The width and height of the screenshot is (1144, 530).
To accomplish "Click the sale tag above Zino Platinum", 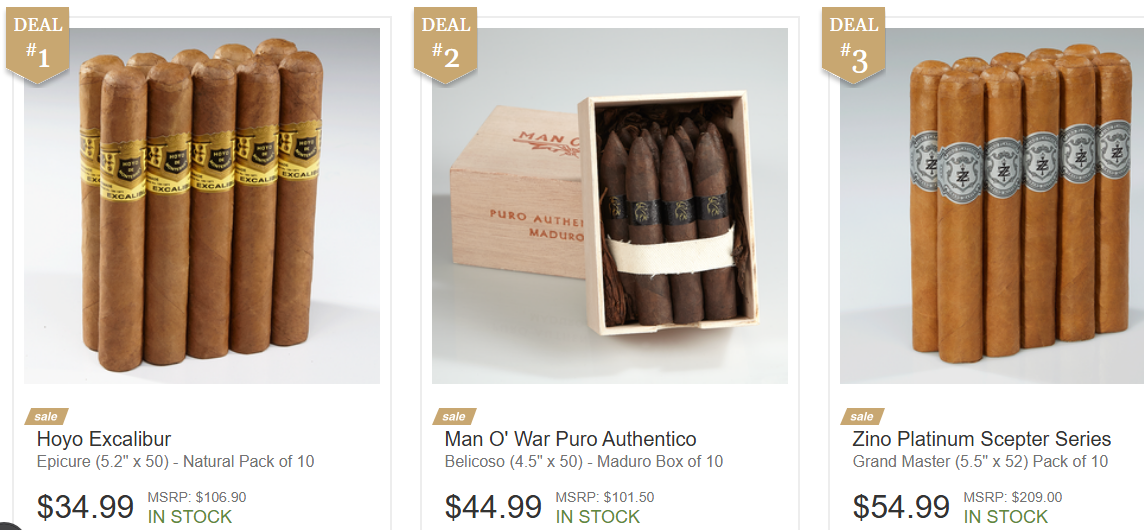I will (x=862, y=416).
